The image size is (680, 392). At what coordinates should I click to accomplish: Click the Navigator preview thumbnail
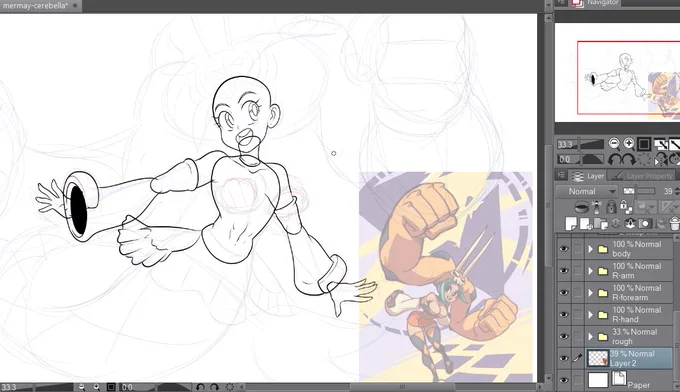(617, 72)
